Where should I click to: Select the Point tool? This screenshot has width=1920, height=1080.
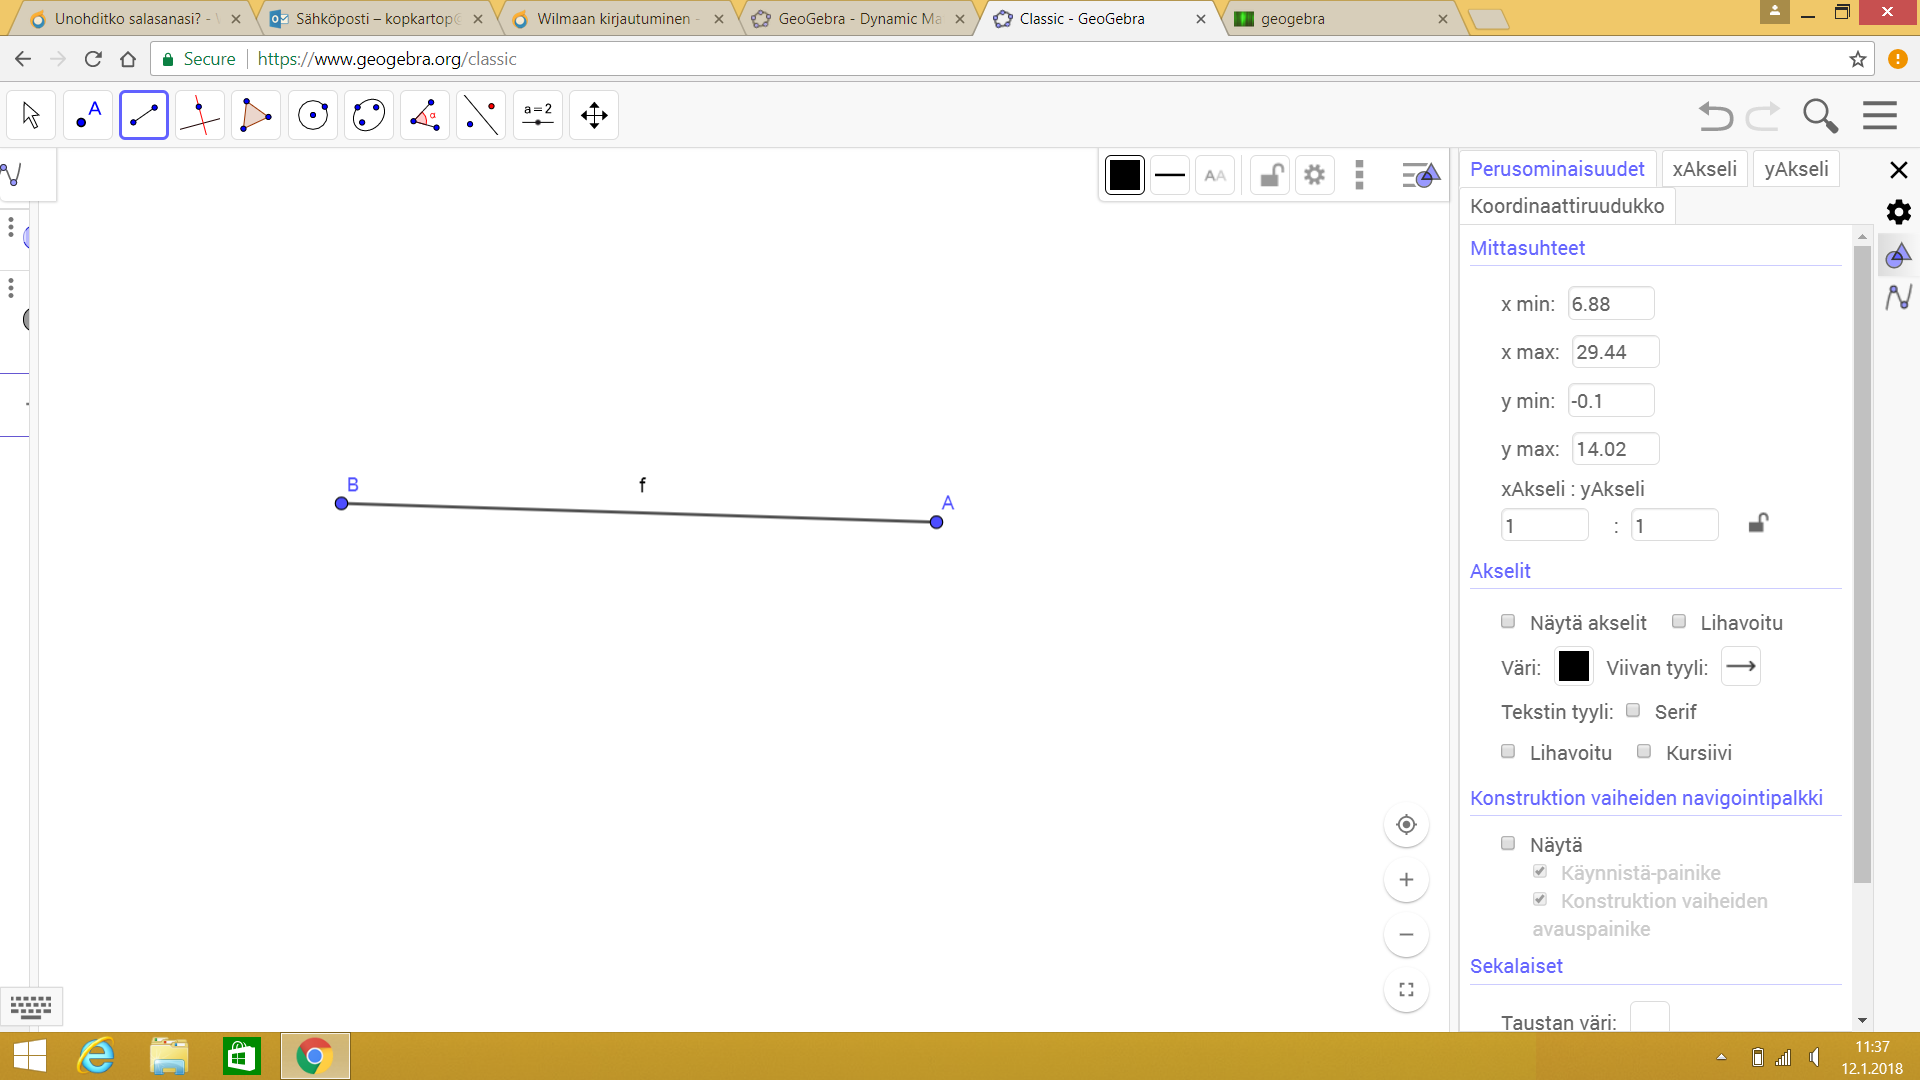click(88, 115)
